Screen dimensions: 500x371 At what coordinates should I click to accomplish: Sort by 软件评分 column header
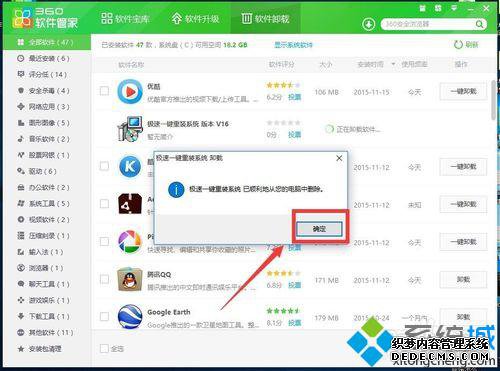[x=282, y=64]
